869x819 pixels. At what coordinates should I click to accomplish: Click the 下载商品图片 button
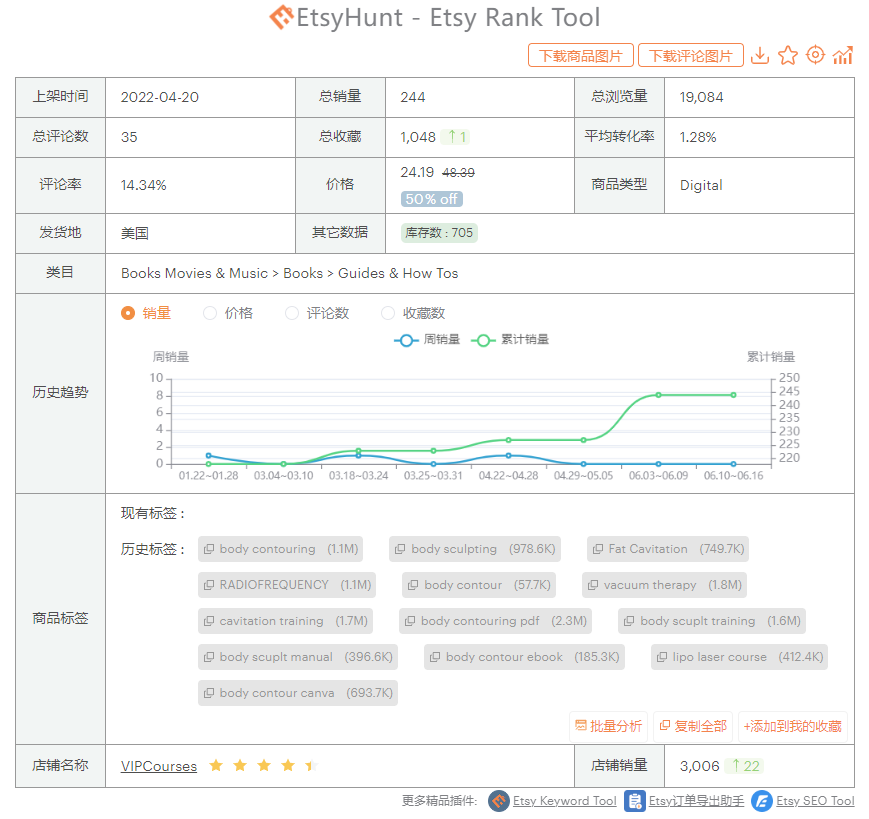pyautogui.click(x=580, y=56)
